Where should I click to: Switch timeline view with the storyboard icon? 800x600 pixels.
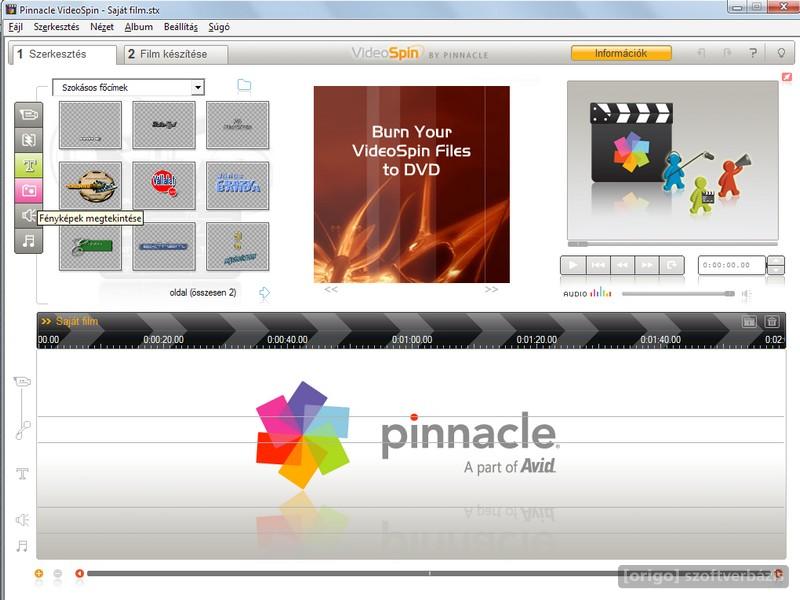749,321
